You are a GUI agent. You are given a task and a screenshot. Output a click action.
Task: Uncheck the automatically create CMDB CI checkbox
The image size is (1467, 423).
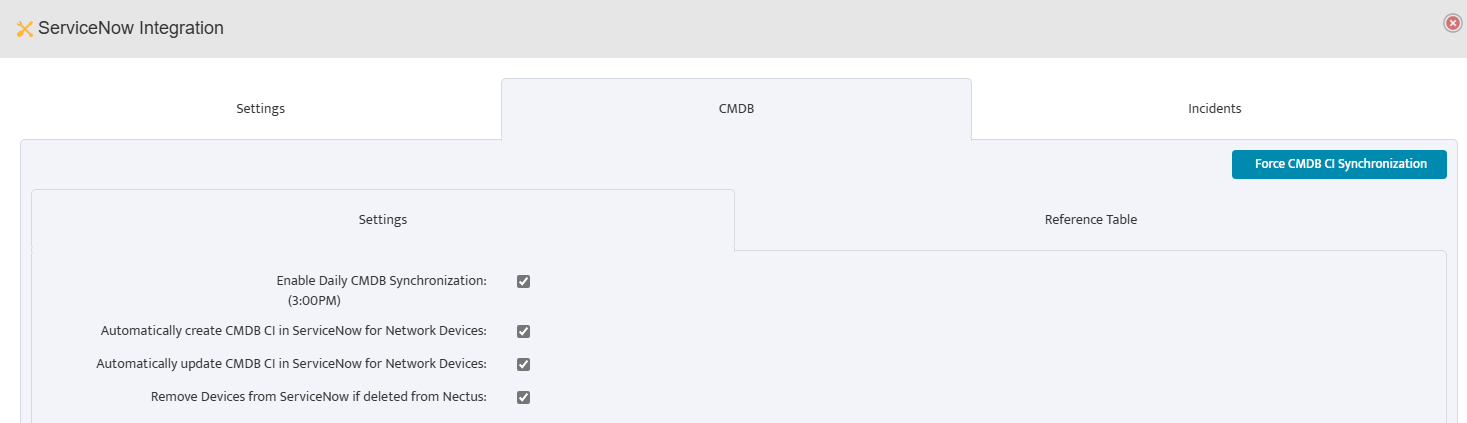pos(523,331)
